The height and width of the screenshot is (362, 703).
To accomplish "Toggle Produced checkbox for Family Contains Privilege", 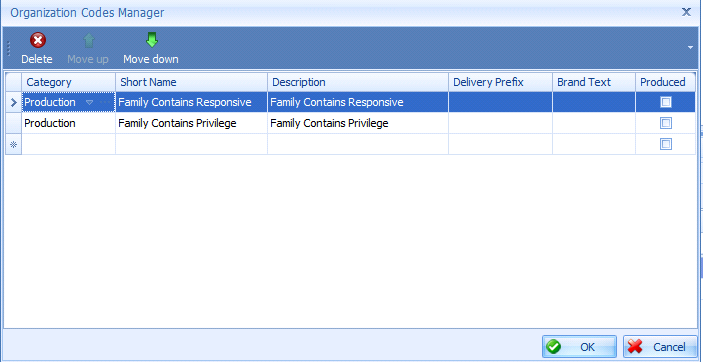I will click(666, 123).
